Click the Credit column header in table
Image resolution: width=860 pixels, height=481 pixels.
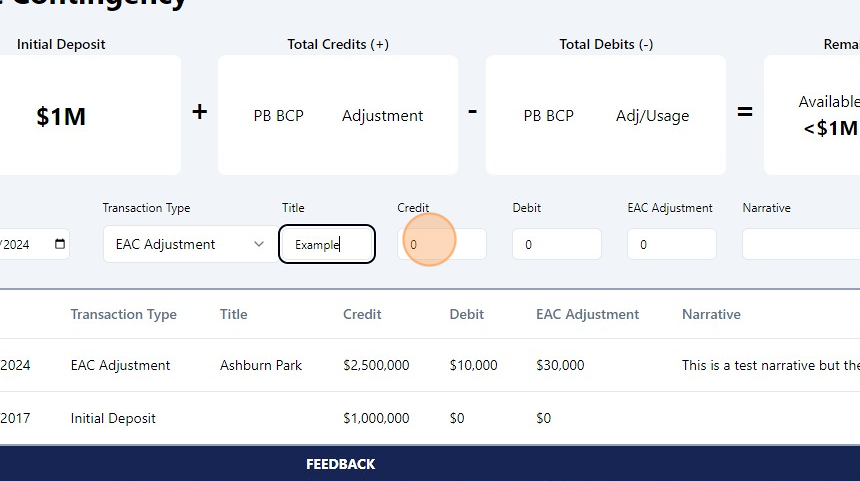tap(362, 314)
